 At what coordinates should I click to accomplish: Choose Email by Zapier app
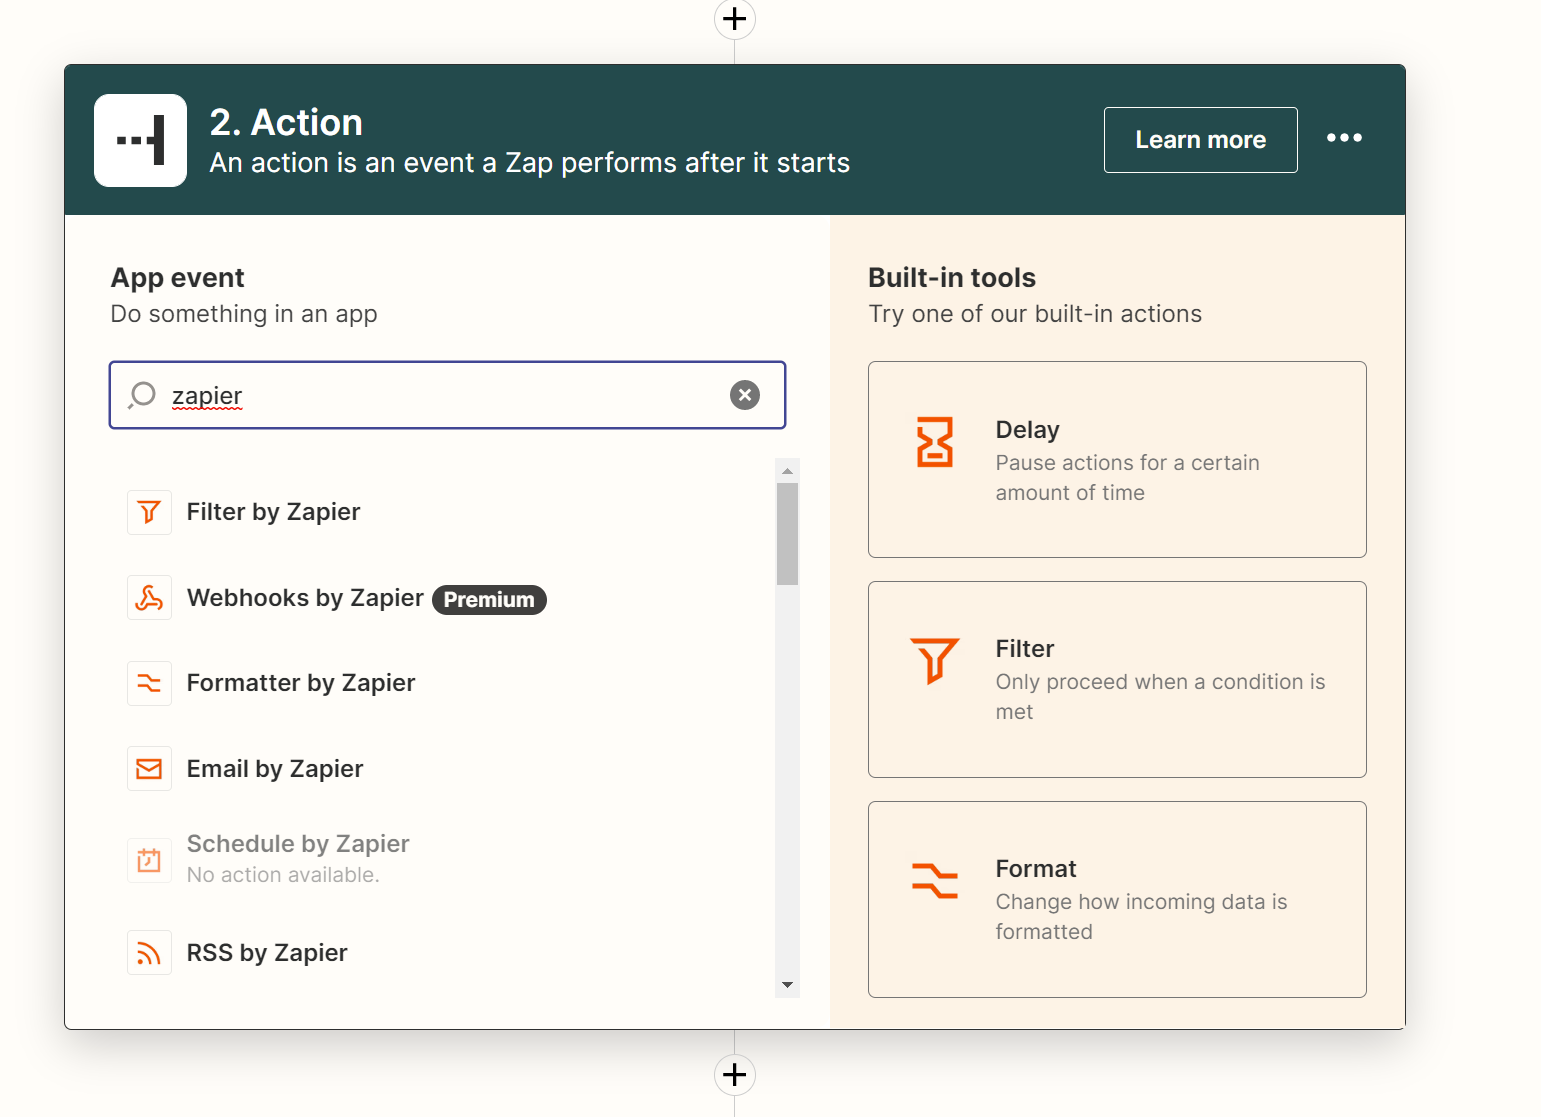point(275,769)
